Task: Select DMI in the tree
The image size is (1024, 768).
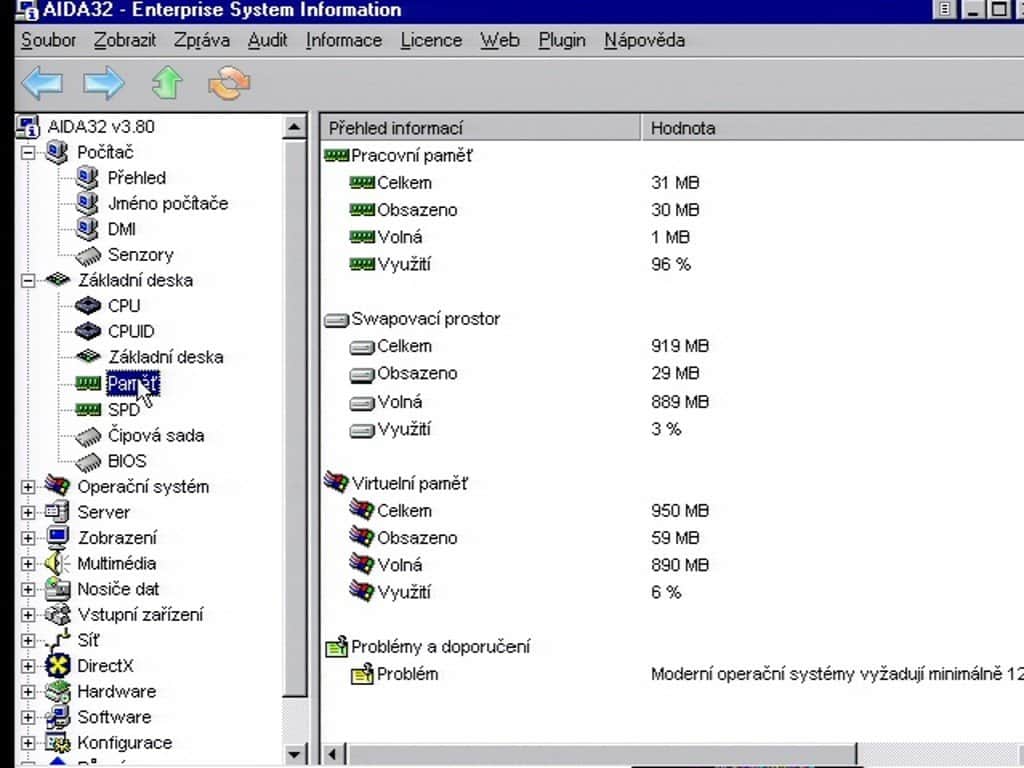Action: click(x=121, y=229)
